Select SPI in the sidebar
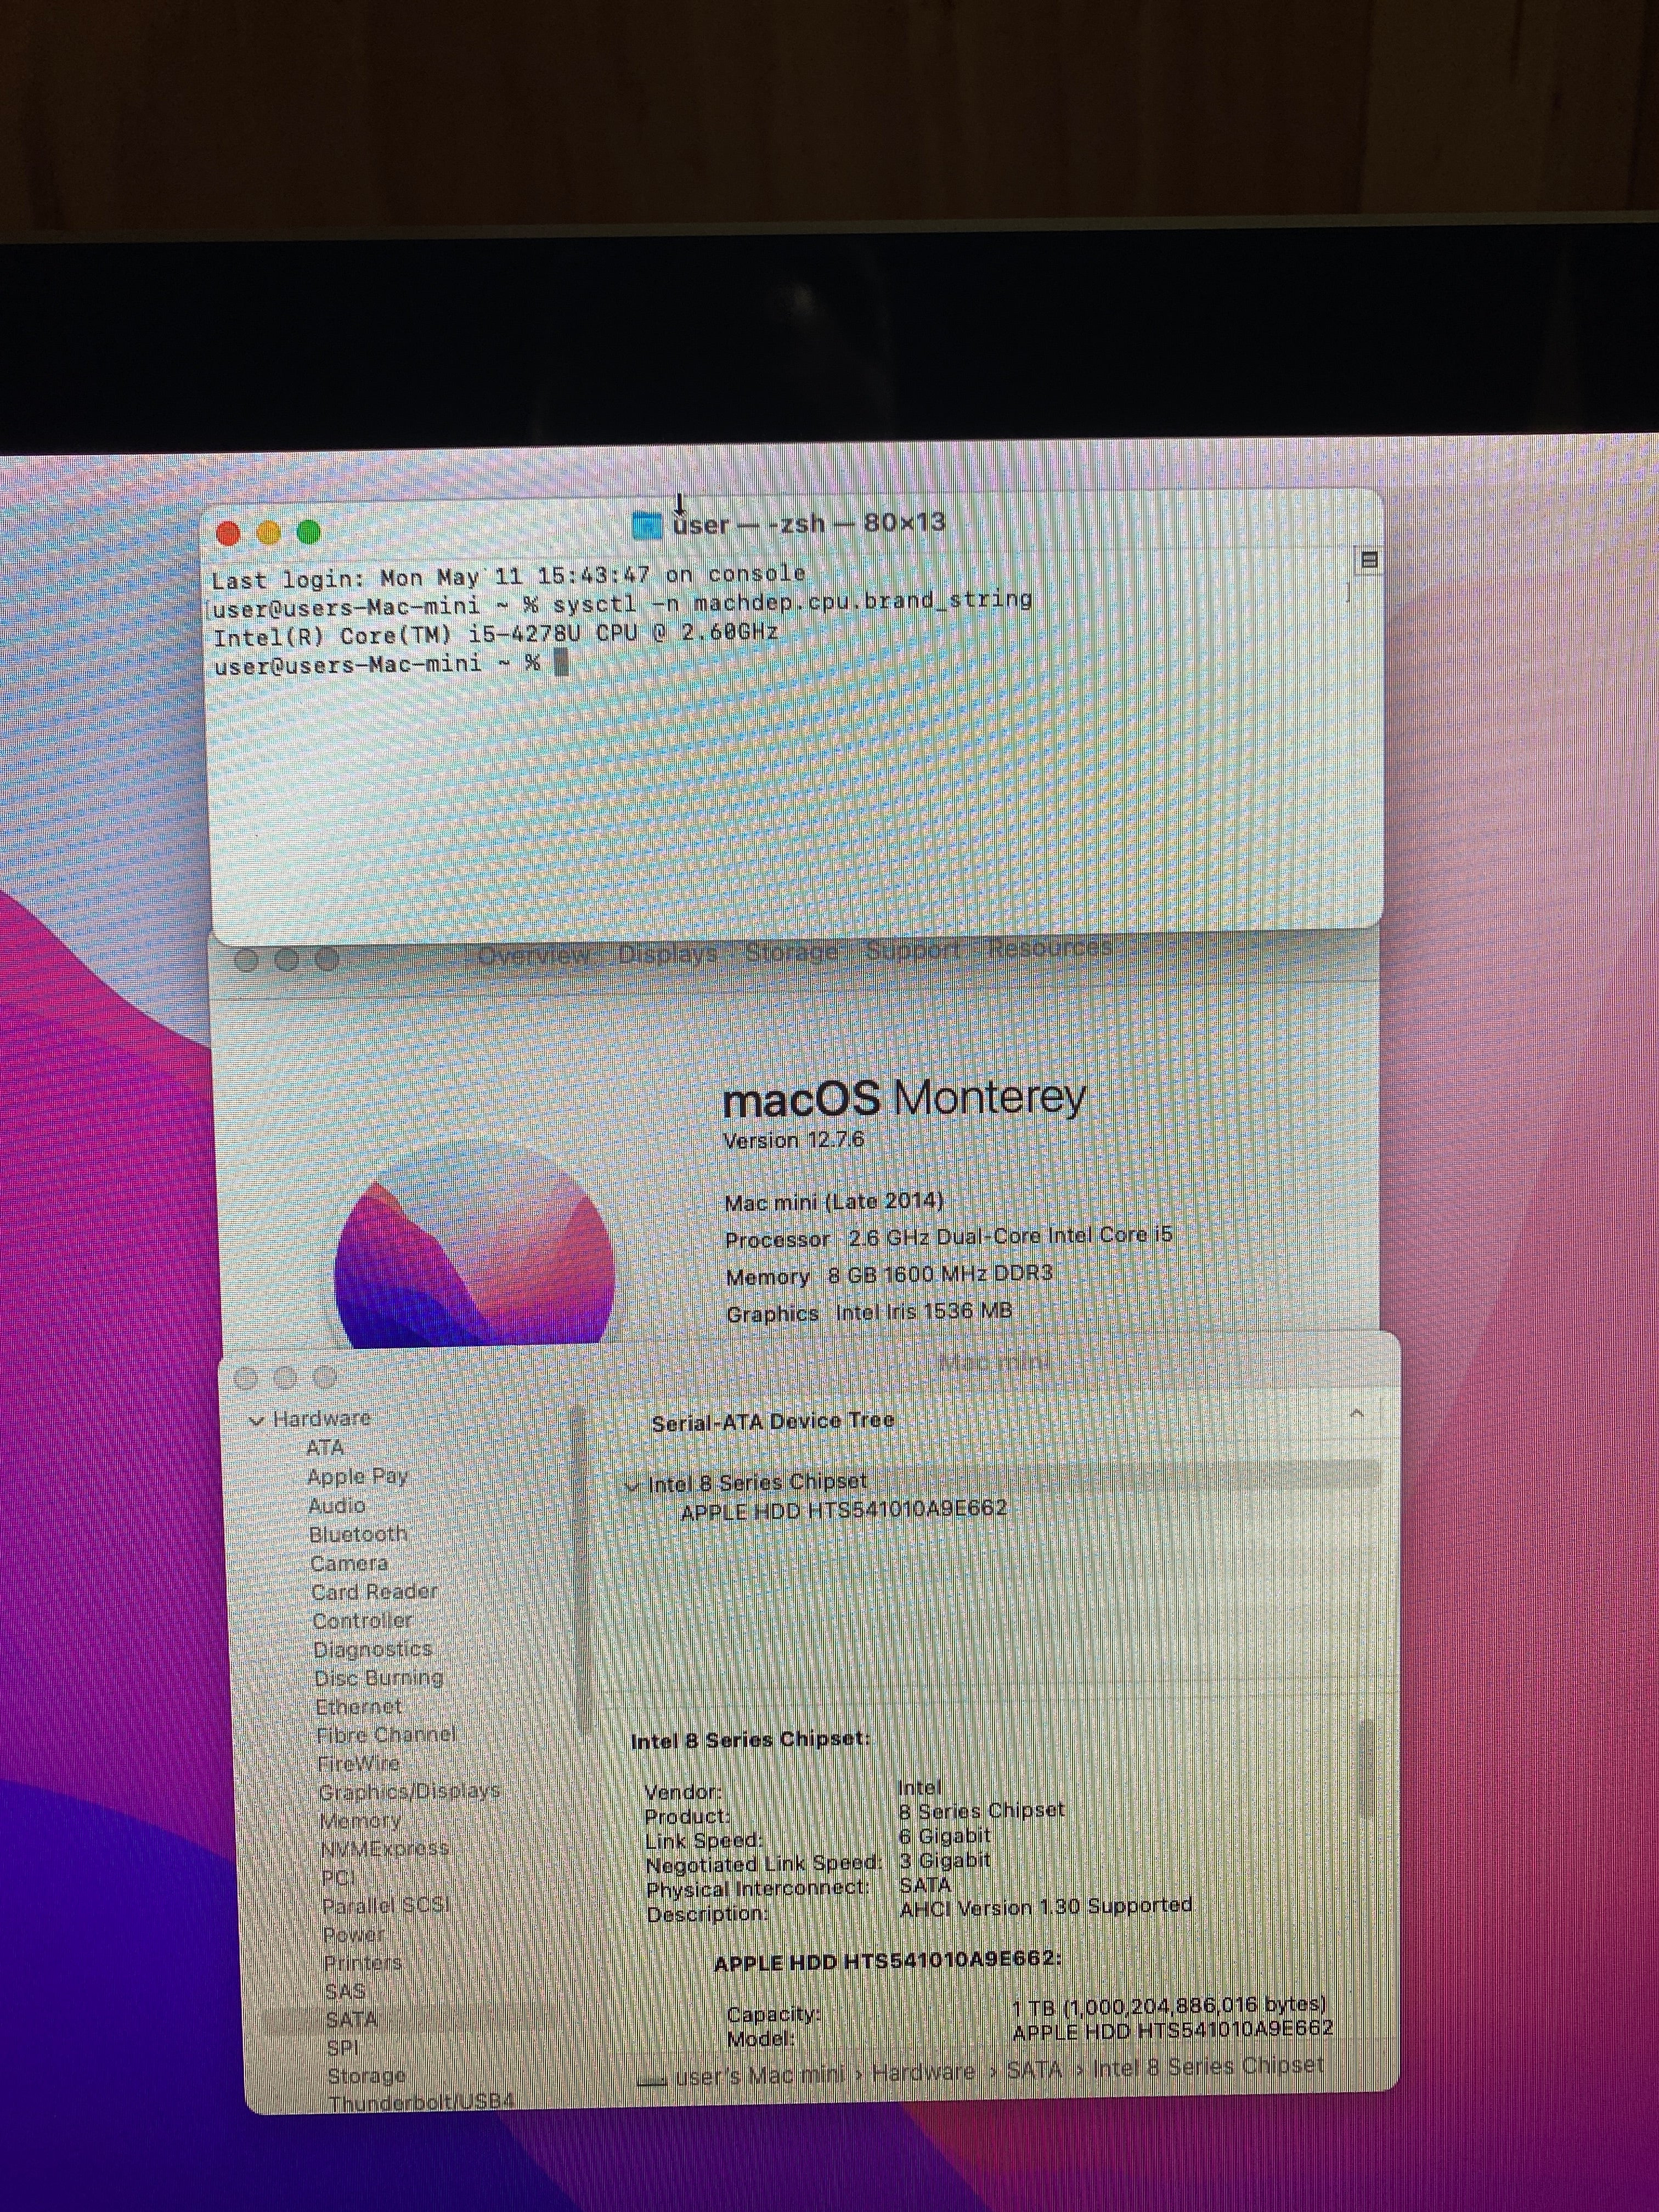 point(342,2048)
